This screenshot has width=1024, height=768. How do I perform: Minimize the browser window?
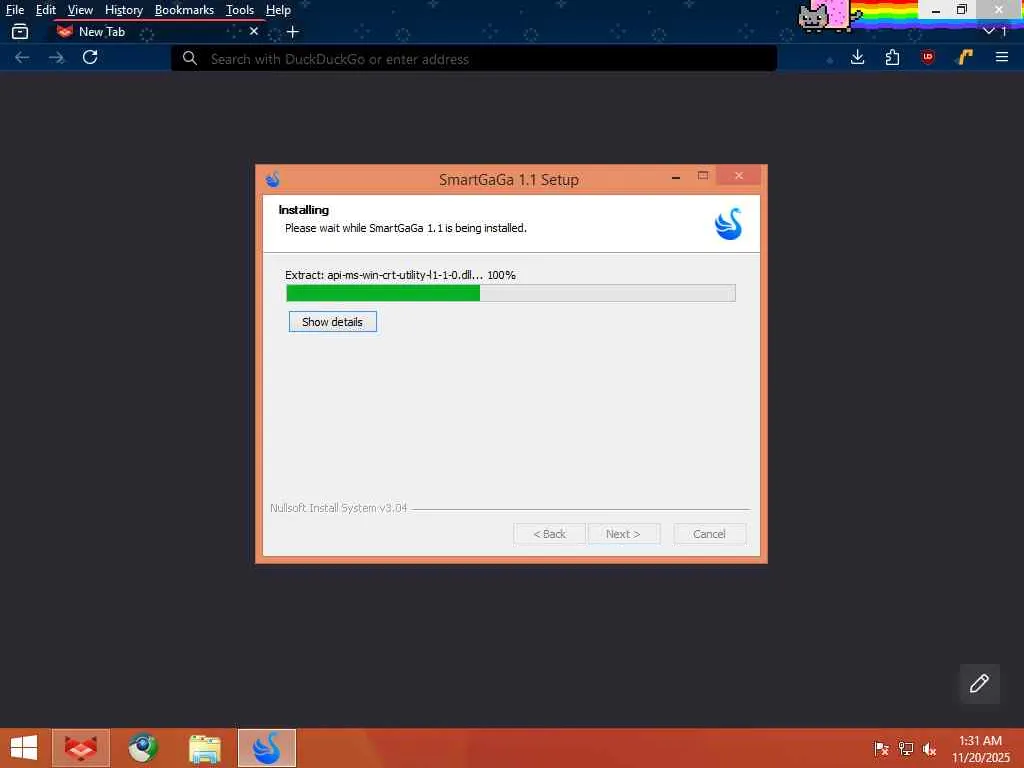[935, 10]
